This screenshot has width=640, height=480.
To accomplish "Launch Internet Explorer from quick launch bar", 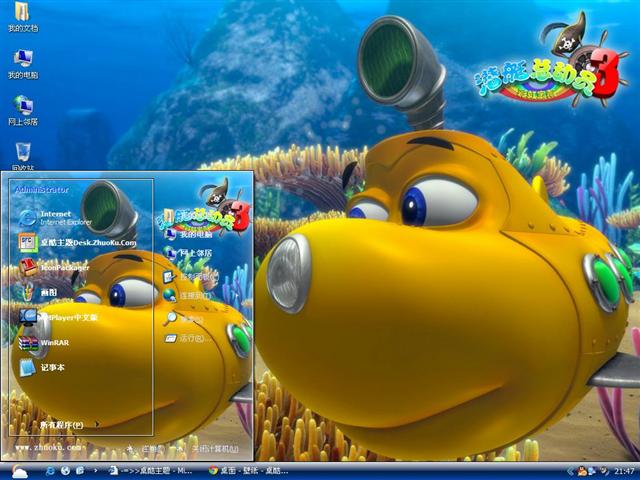I will [x=50, y=471].
